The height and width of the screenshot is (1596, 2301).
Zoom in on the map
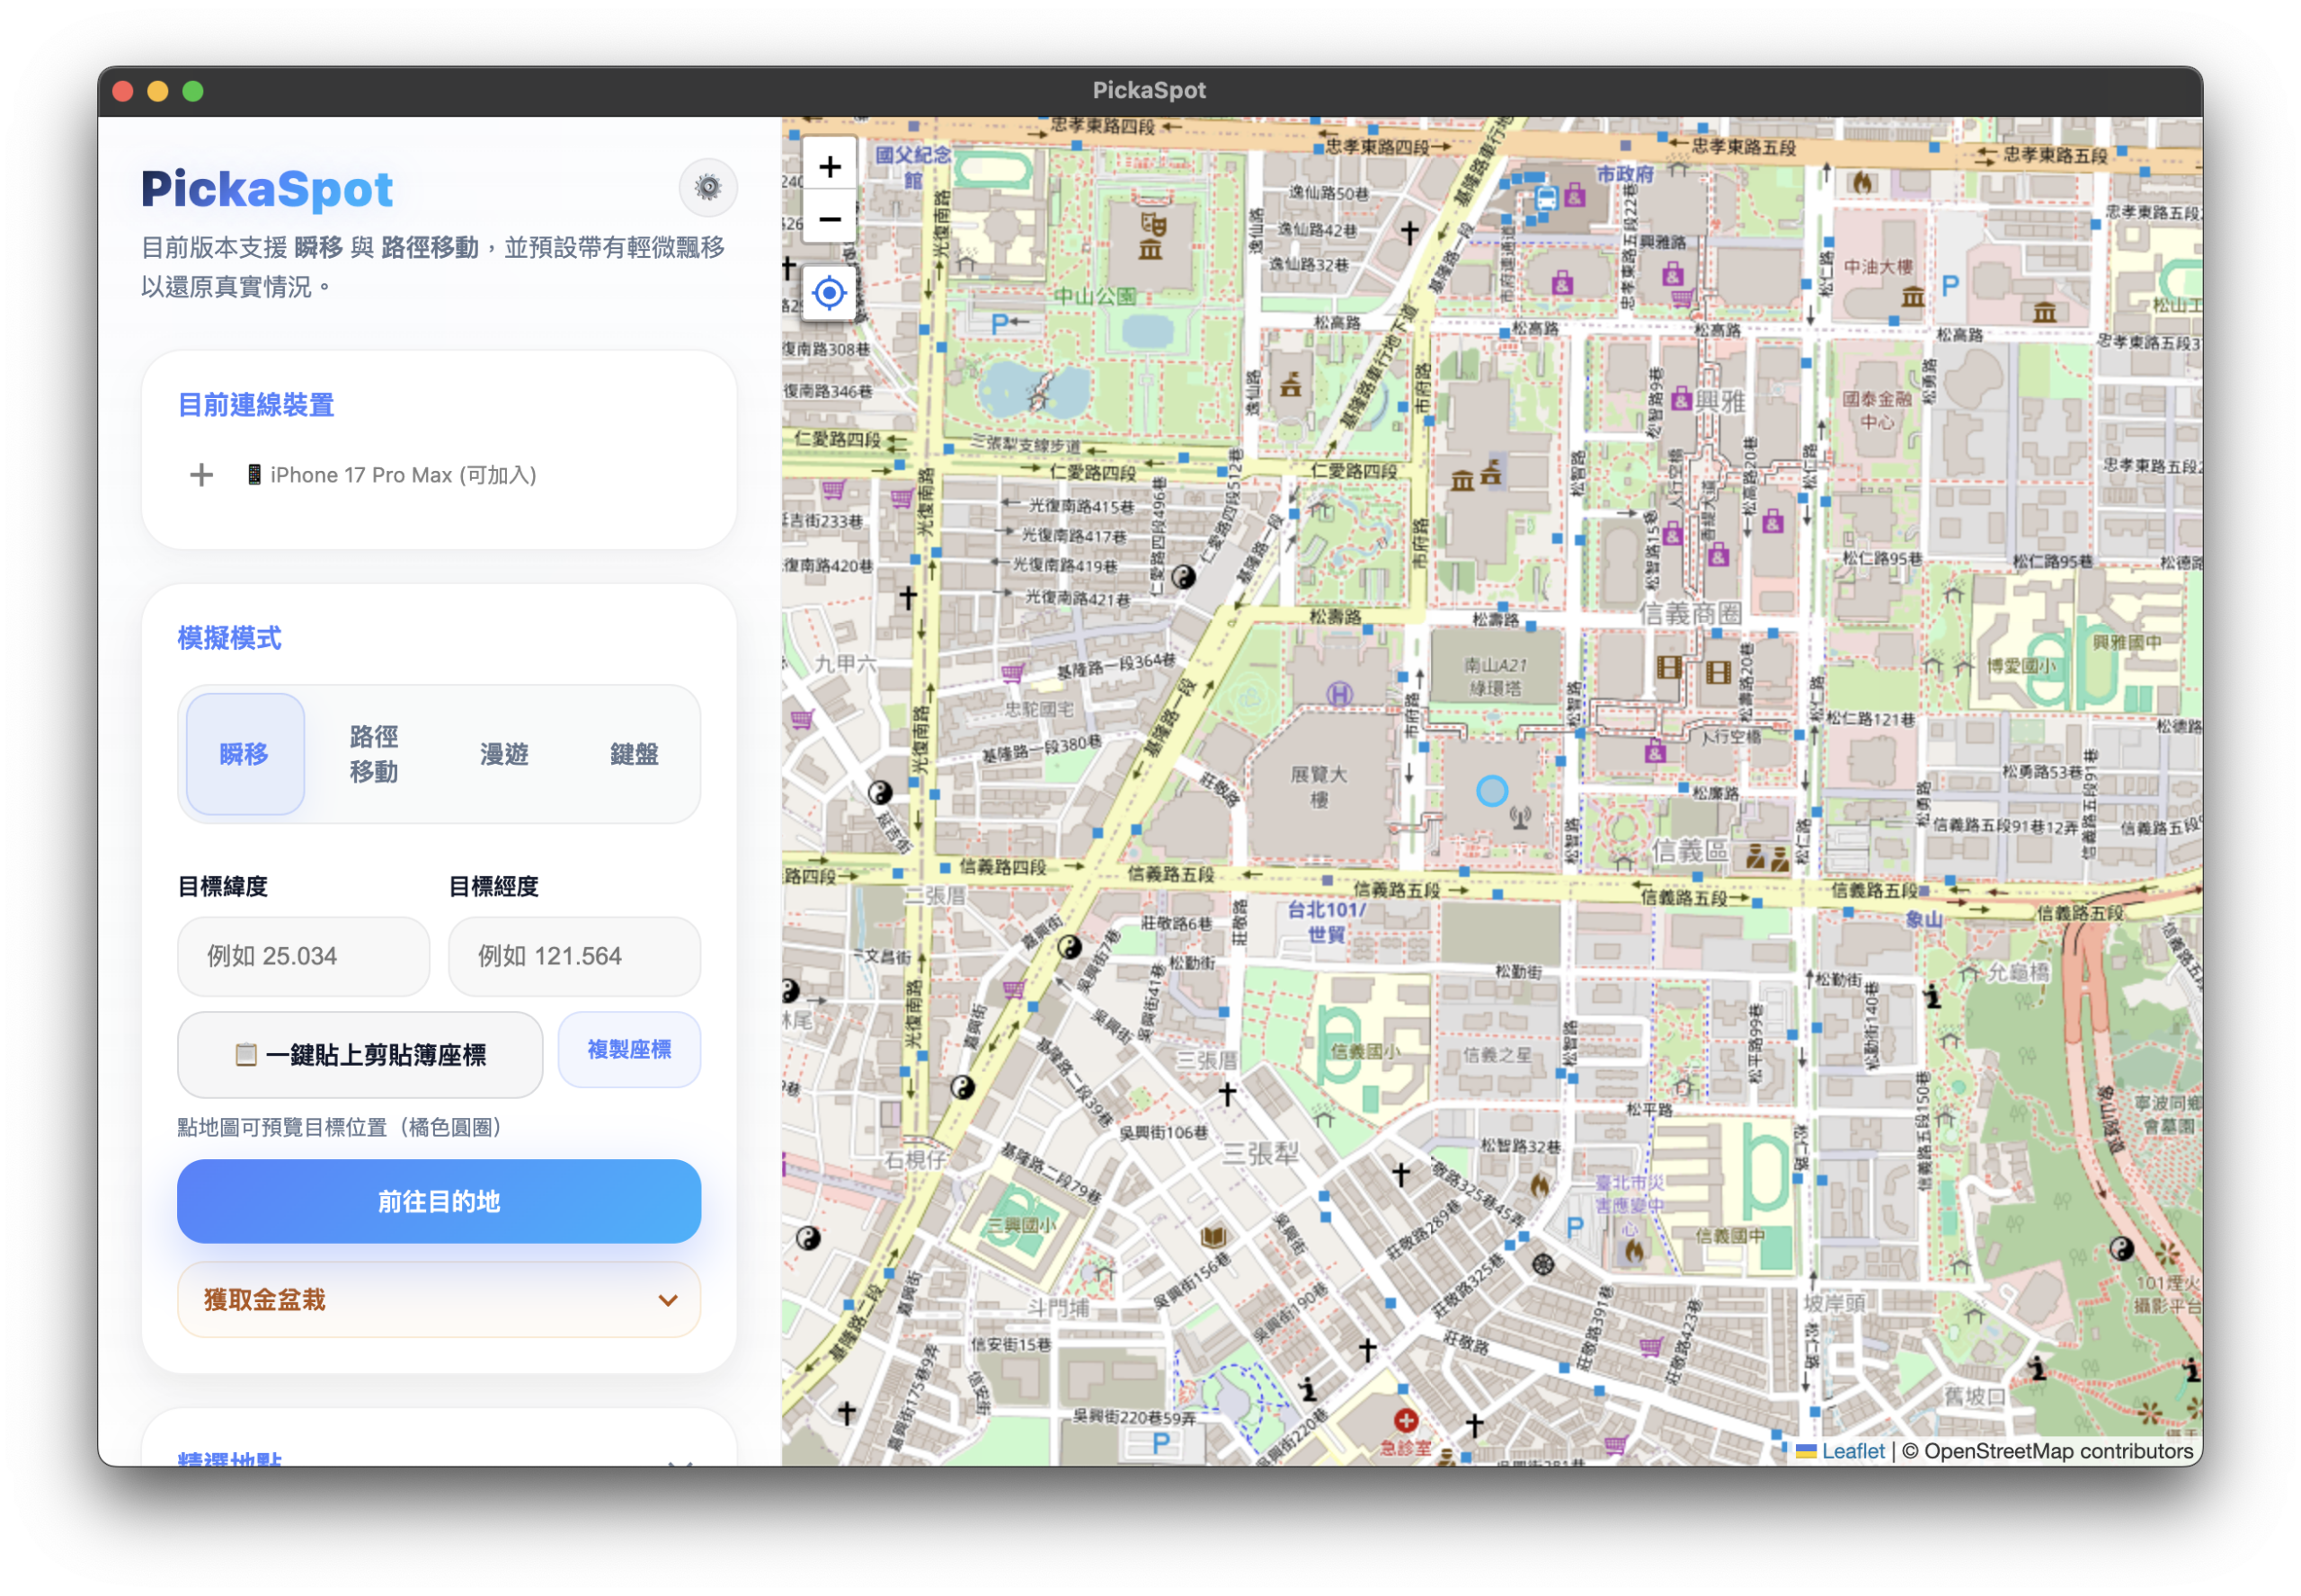[x=830, y=166]
